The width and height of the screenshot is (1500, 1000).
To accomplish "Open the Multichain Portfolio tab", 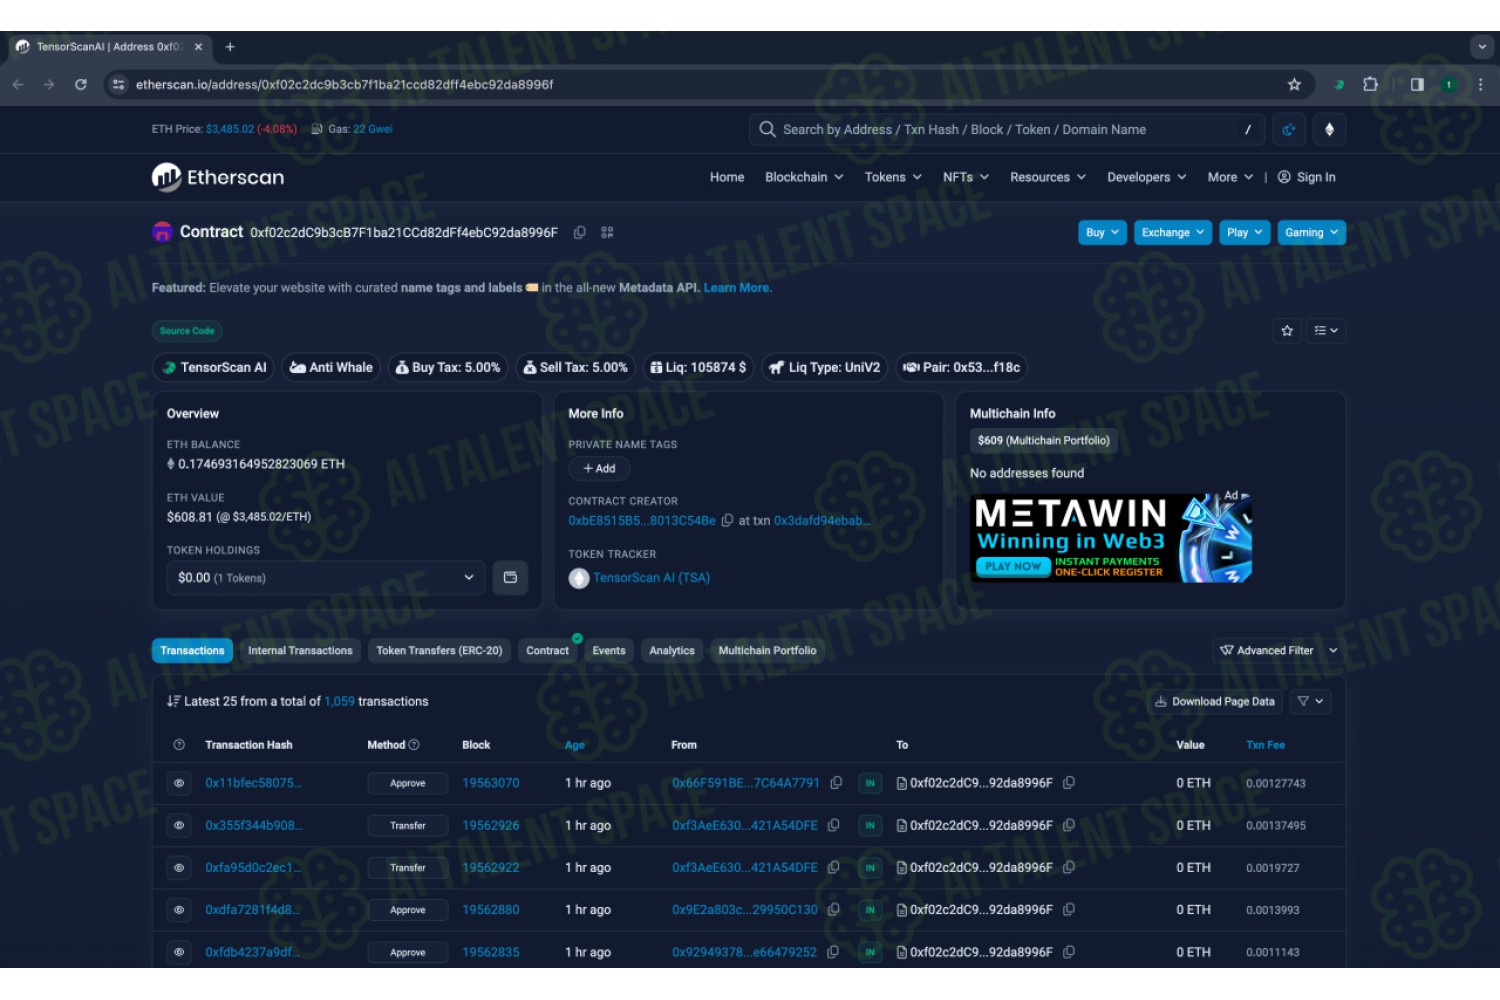I will point(767,651).
